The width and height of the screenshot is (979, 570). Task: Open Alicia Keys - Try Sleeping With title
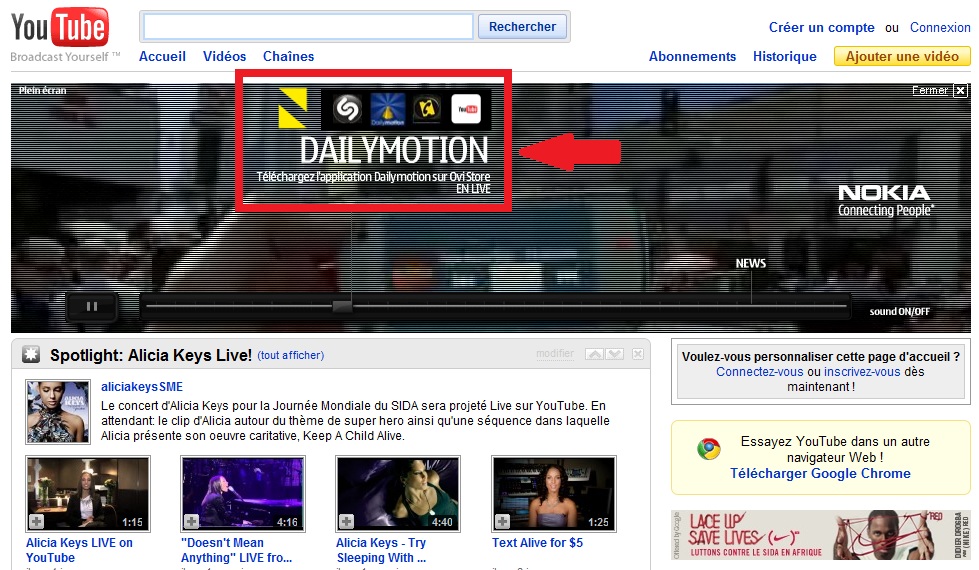[381, 550]
